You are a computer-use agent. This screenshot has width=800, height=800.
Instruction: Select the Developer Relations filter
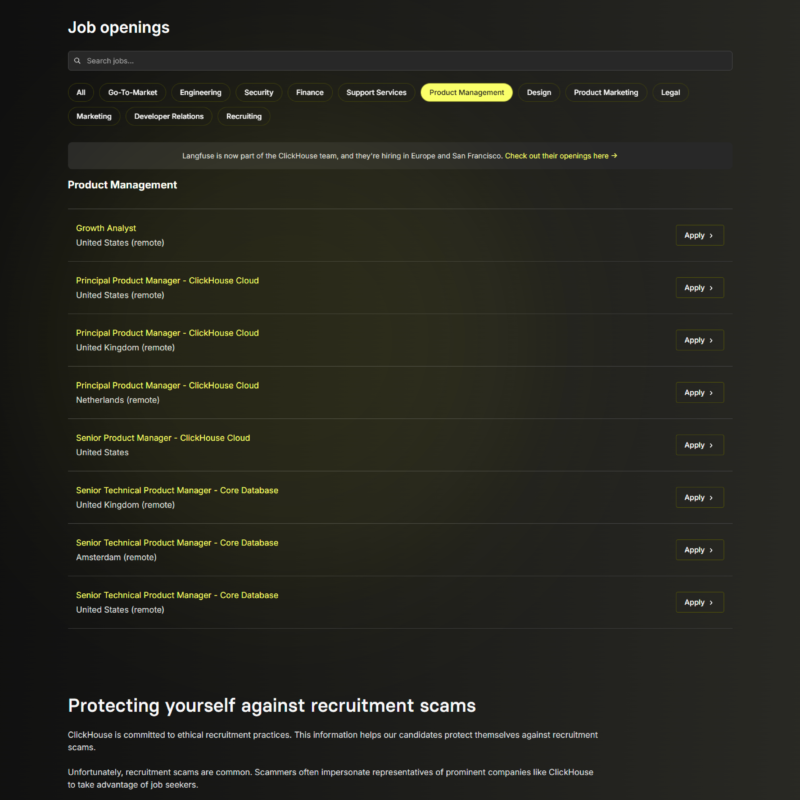169,116
